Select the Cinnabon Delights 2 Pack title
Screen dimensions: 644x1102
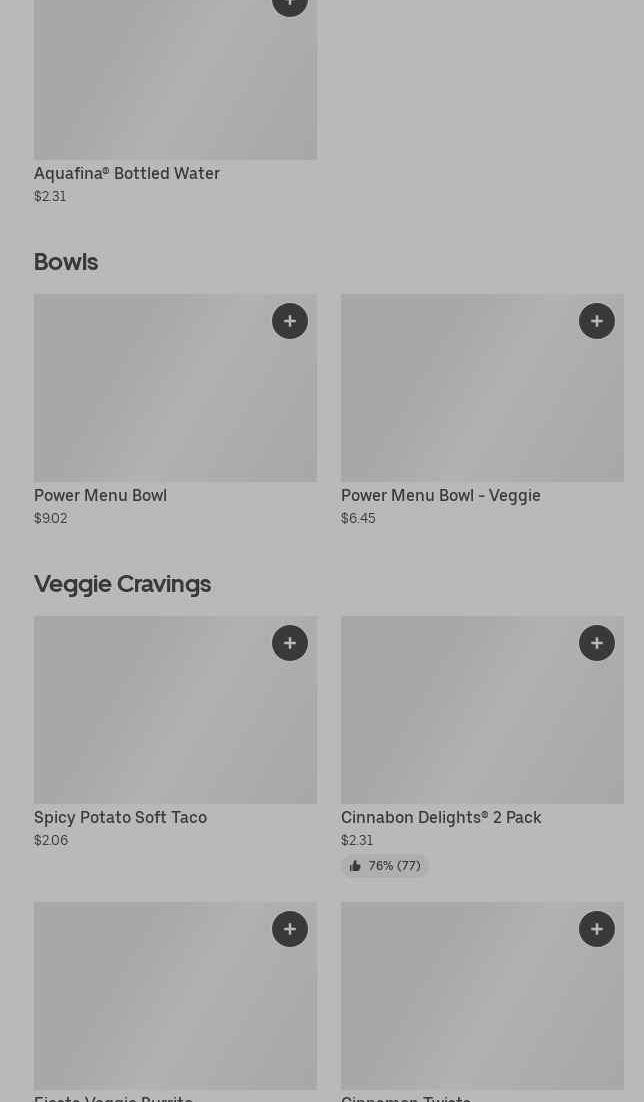[441, 817]
